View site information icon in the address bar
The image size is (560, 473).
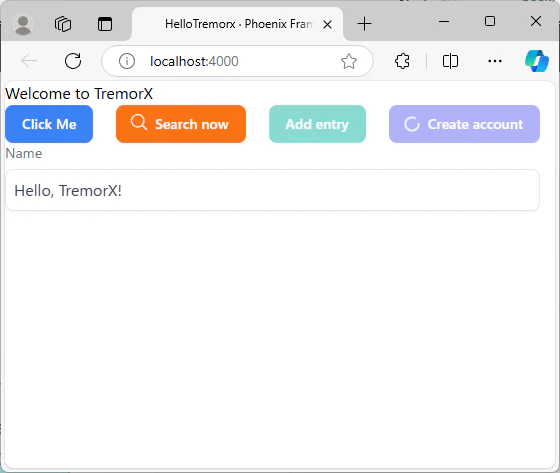127,61
